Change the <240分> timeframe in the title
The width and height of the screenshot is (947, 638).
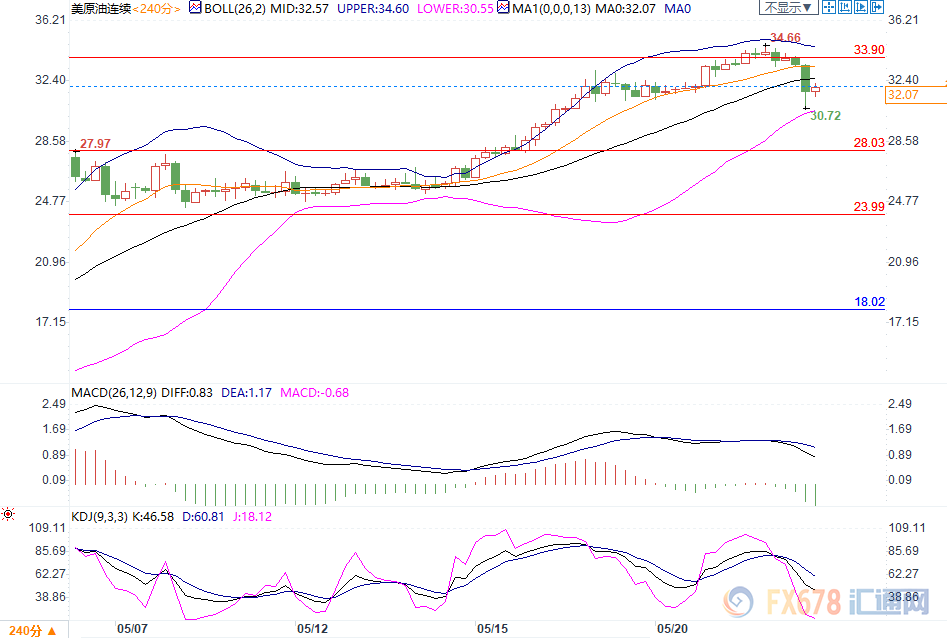156,8
